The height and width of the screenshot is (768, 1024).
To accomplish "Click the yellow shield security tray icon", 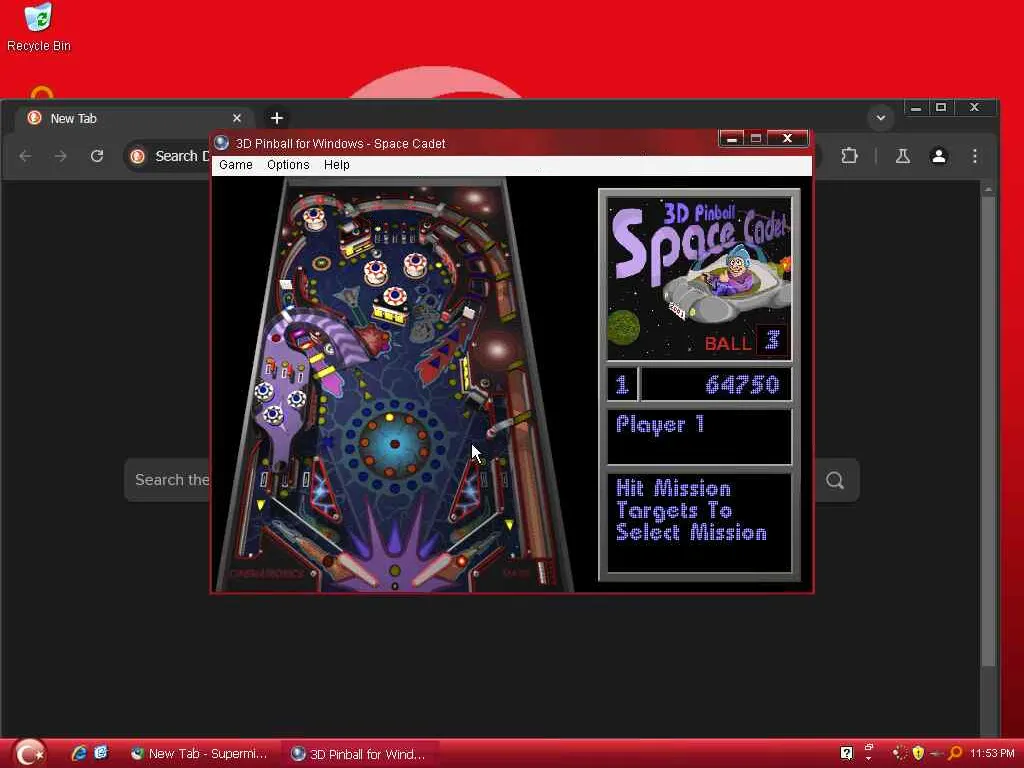I will [x=918, y=753].
